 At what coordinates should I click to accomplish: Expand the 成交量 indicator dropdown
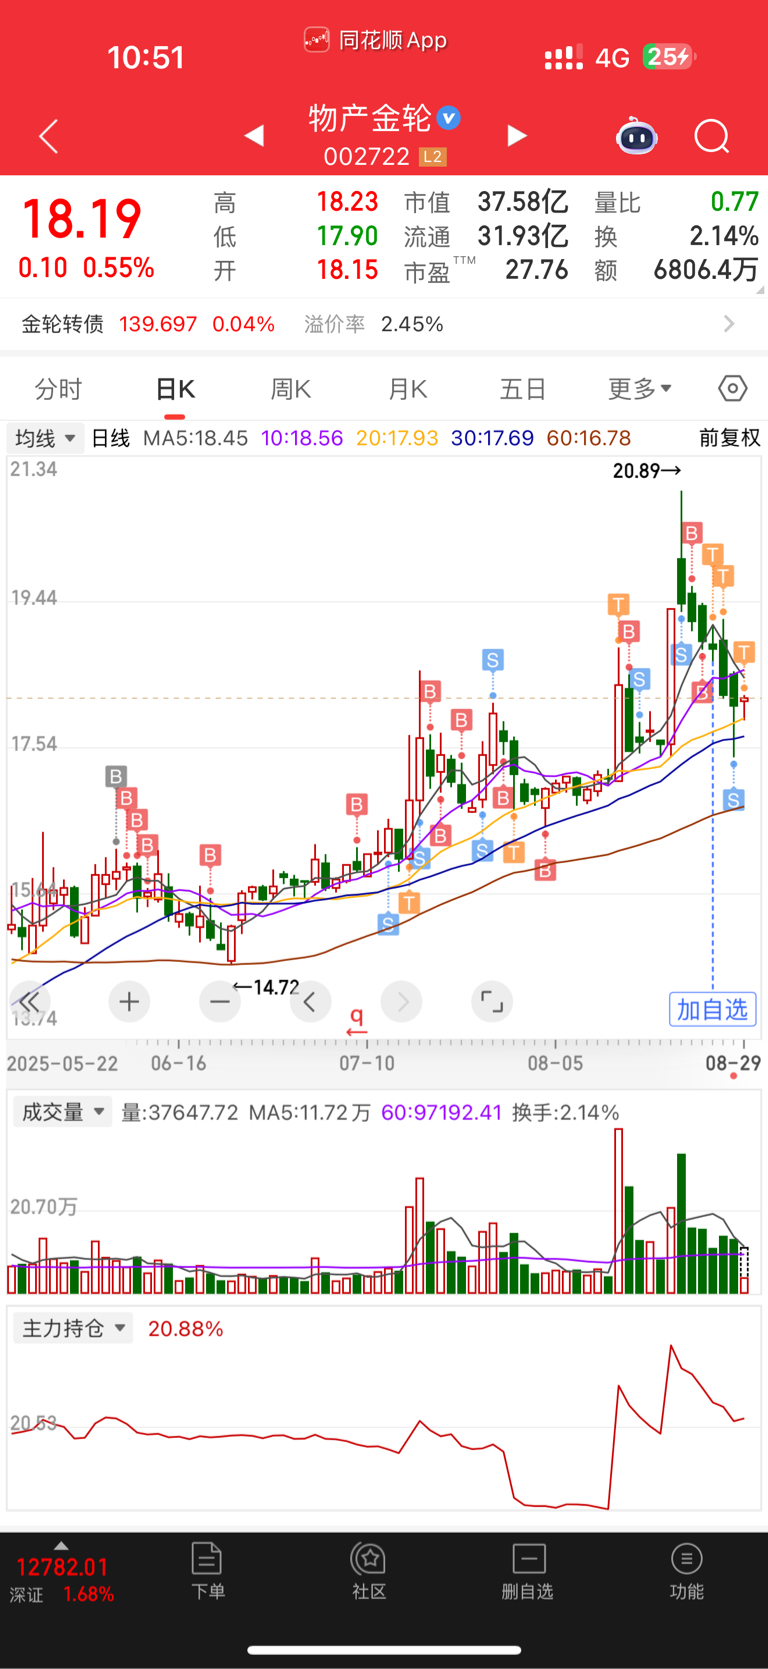62,1112
